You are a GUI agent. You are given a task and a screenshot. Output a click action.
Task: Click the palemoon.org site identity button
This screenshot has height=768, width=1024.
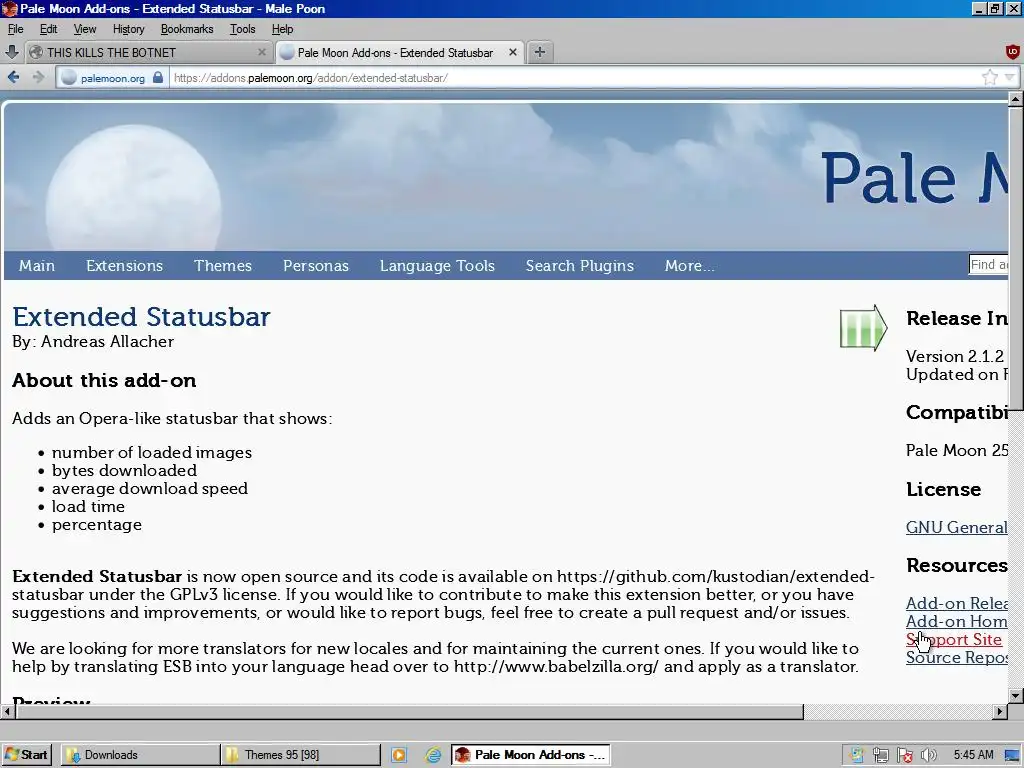point(112,78)
